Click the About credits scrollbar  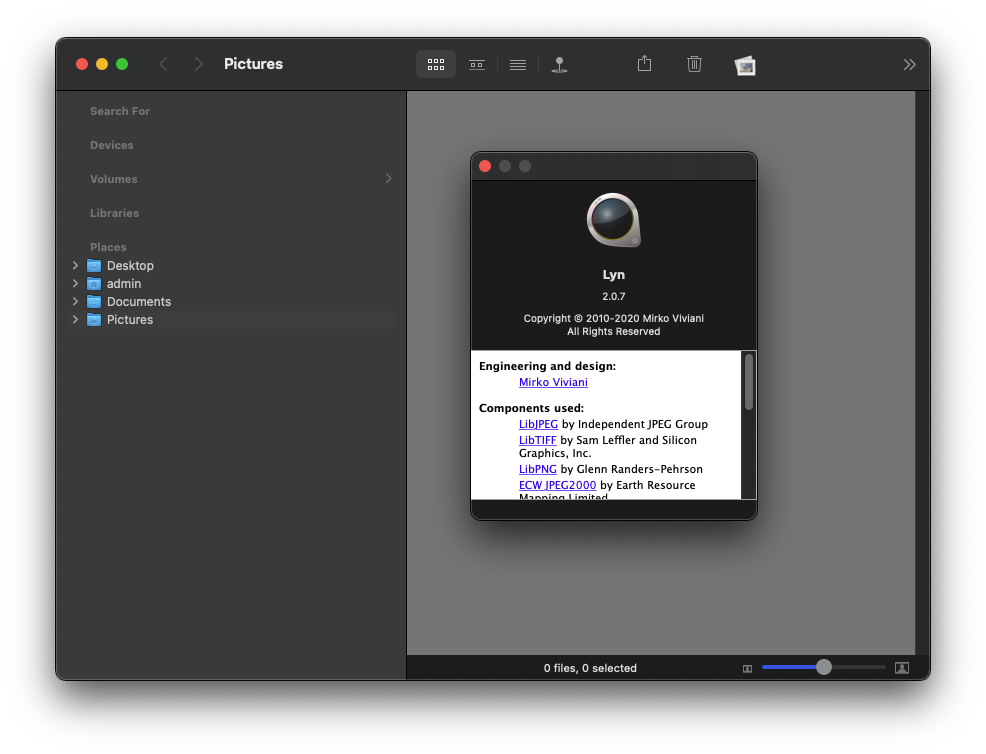[x=748, y=382]
